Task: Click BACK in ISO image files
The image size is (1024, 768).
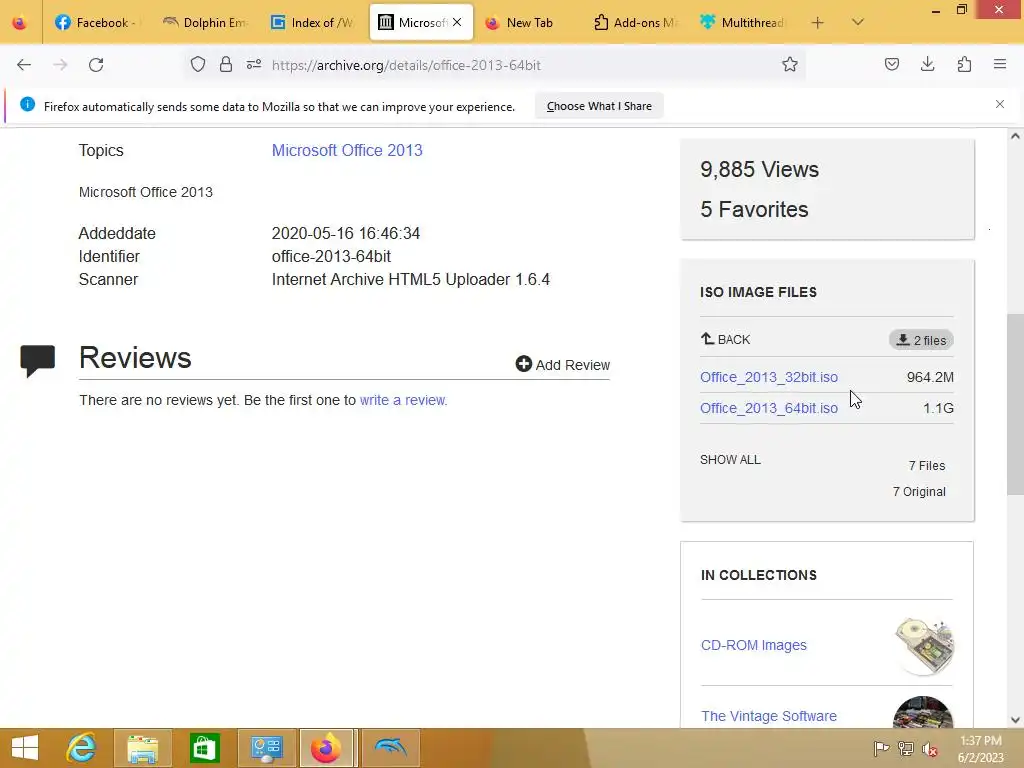Action: pyautogui.click(x=726, y=340)
